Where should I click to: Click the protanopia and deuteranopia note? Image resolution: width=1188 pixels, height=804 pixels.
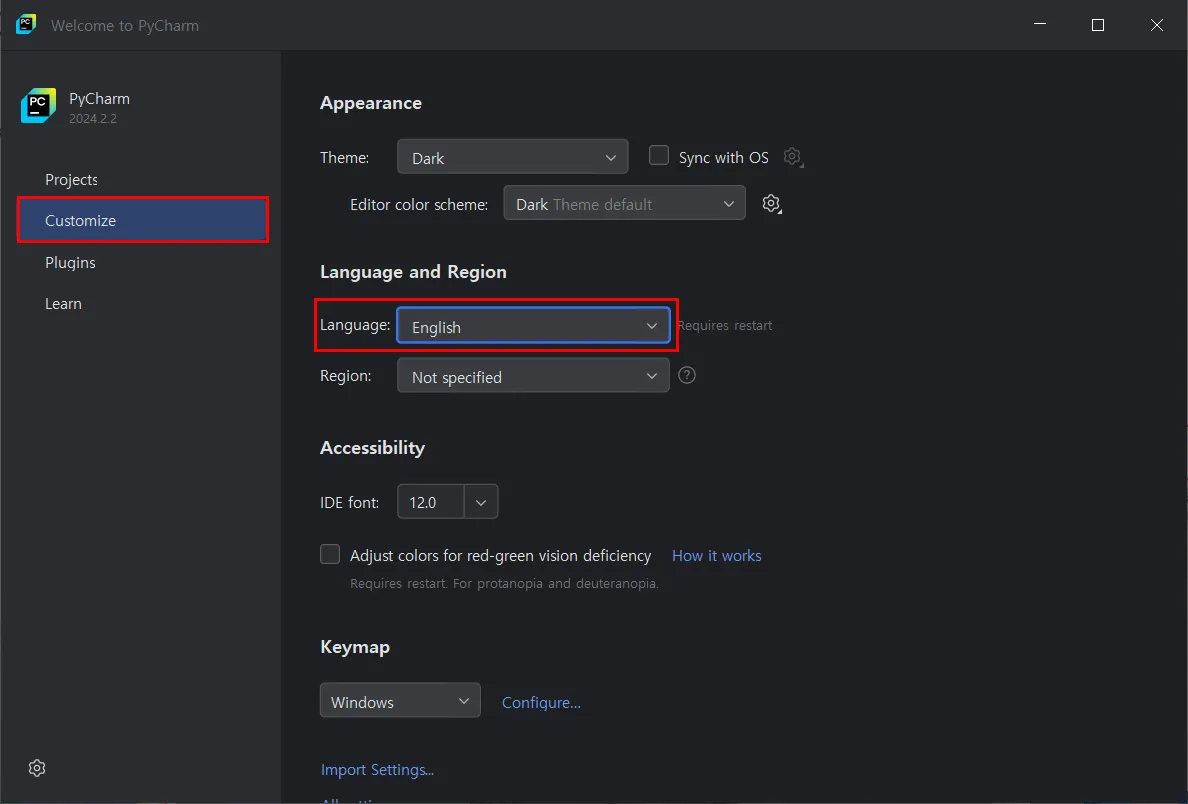point(504,583)
